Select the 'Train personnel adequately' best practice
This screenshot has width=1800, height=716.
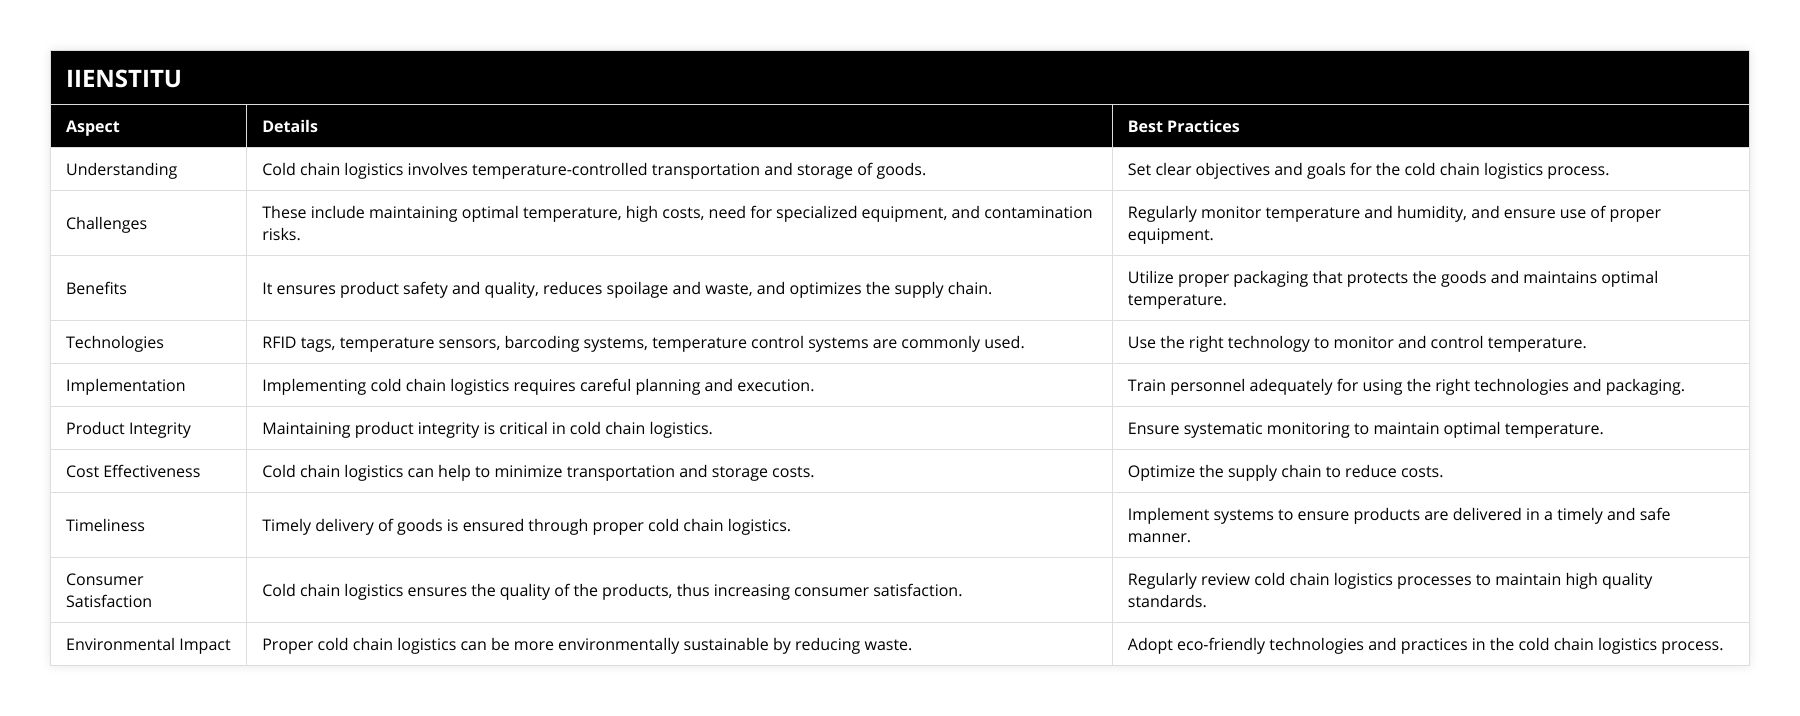(x=1406, y=385)
